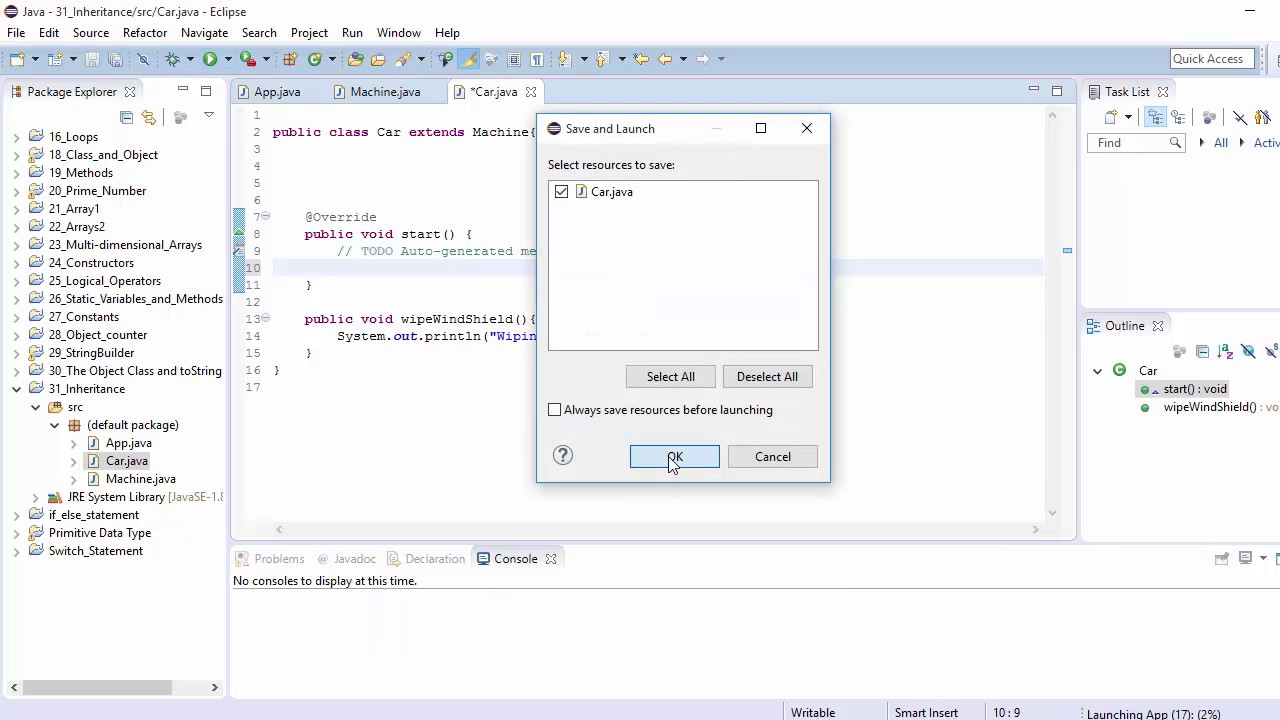The image size is (1280, 720).
Task: Click the green Run toolbar icon
Action: (210, 59)
